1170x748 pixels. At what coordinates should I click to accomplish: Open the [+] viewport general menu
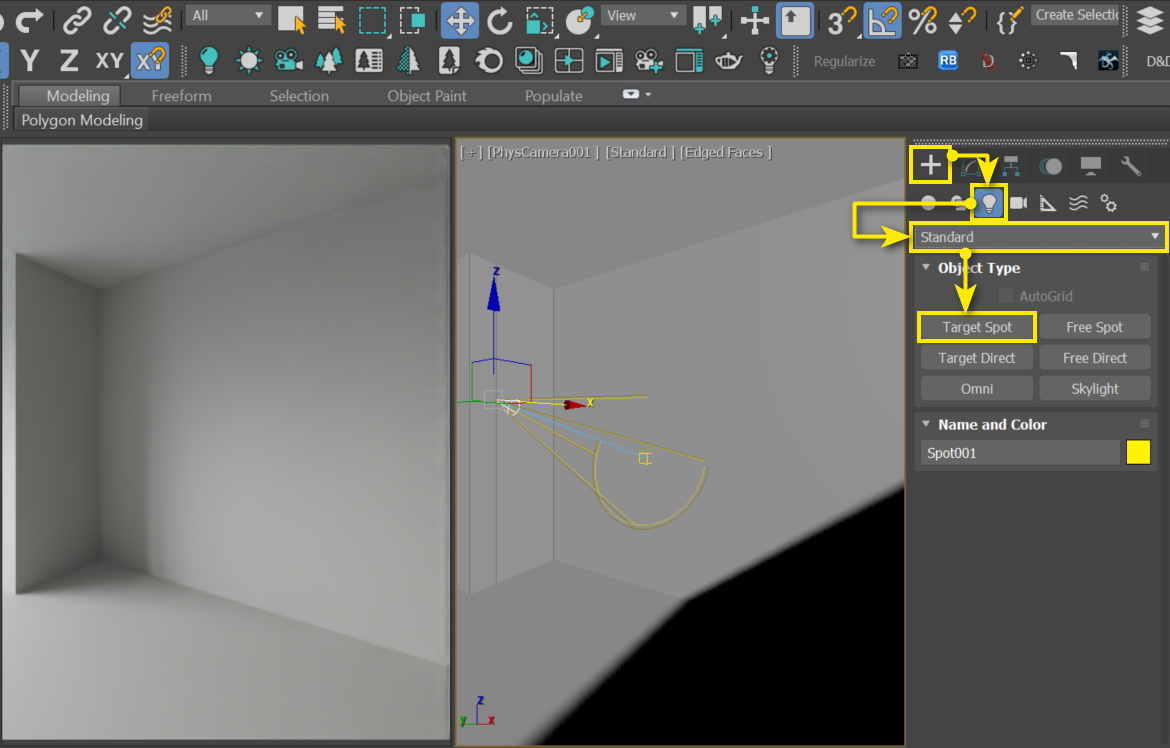[x=471, y=152]
